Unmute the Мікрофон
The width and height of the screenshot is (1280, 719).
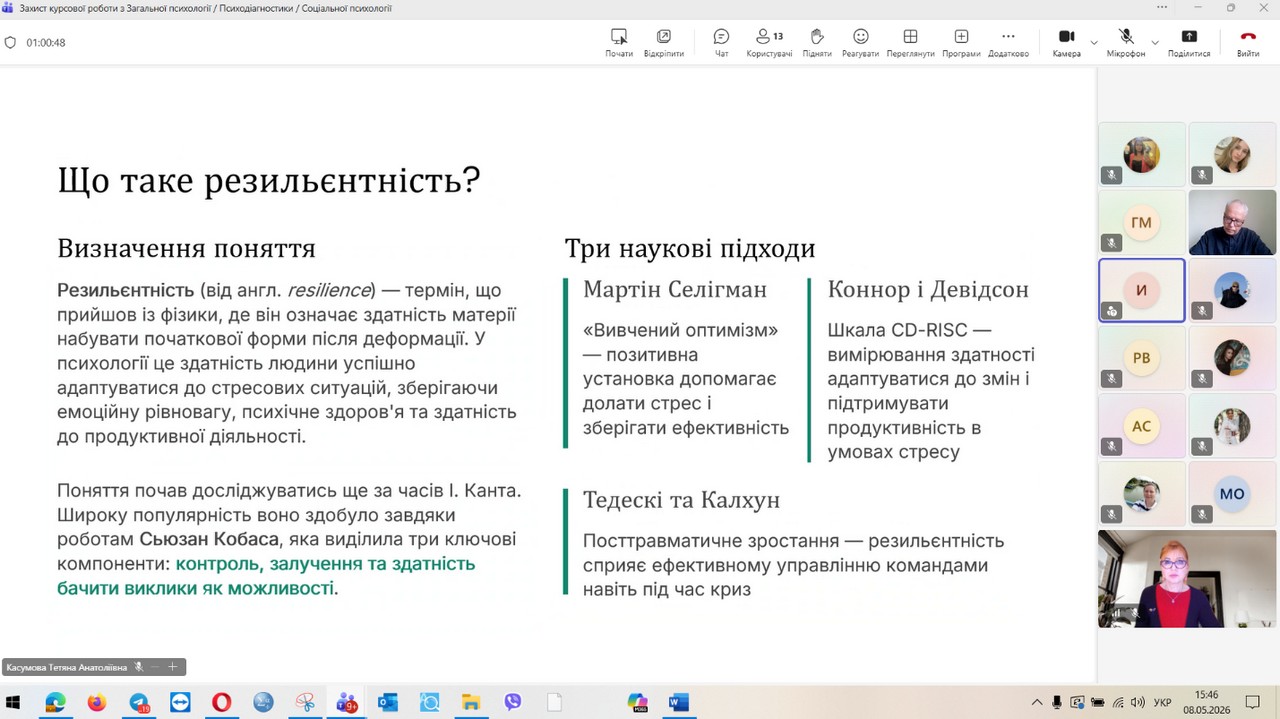pos(1126,42)
